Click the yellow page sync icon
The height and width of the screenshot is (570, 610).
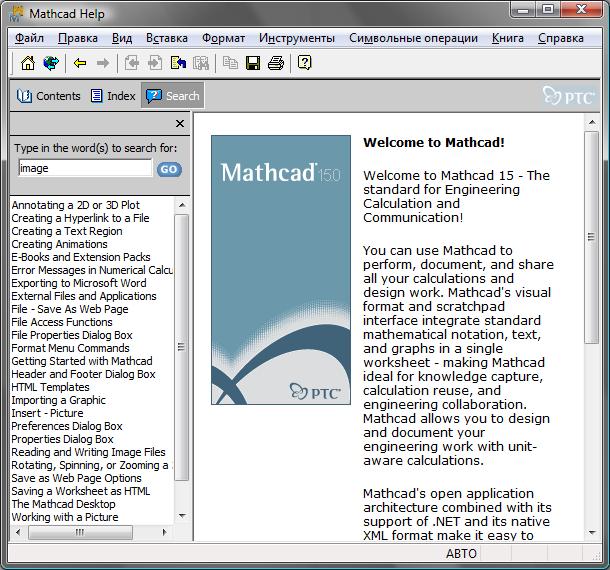pyautogui.click(x=178, y=63)
